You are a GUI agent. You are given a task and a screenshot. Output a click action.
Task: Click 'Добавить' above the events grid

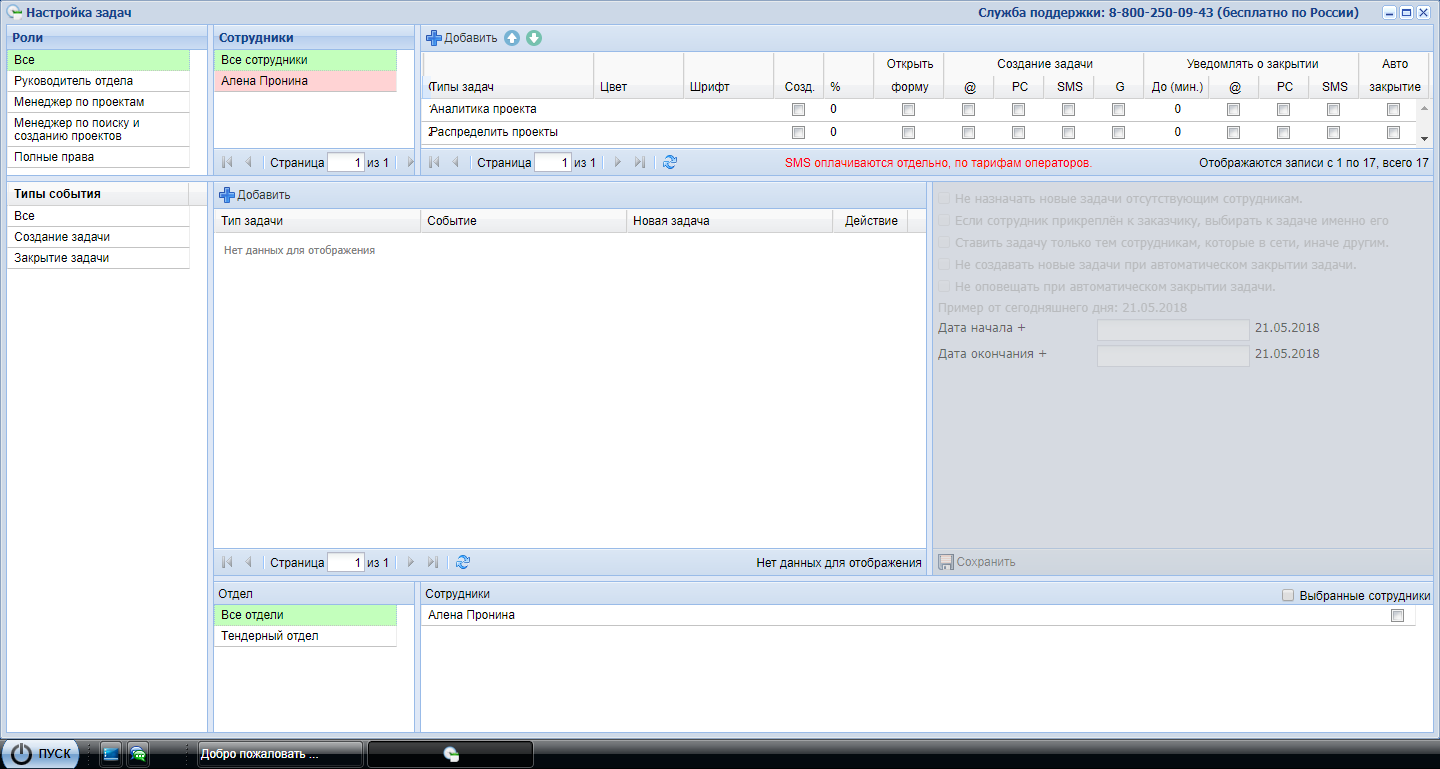click(x=255, y=195)
